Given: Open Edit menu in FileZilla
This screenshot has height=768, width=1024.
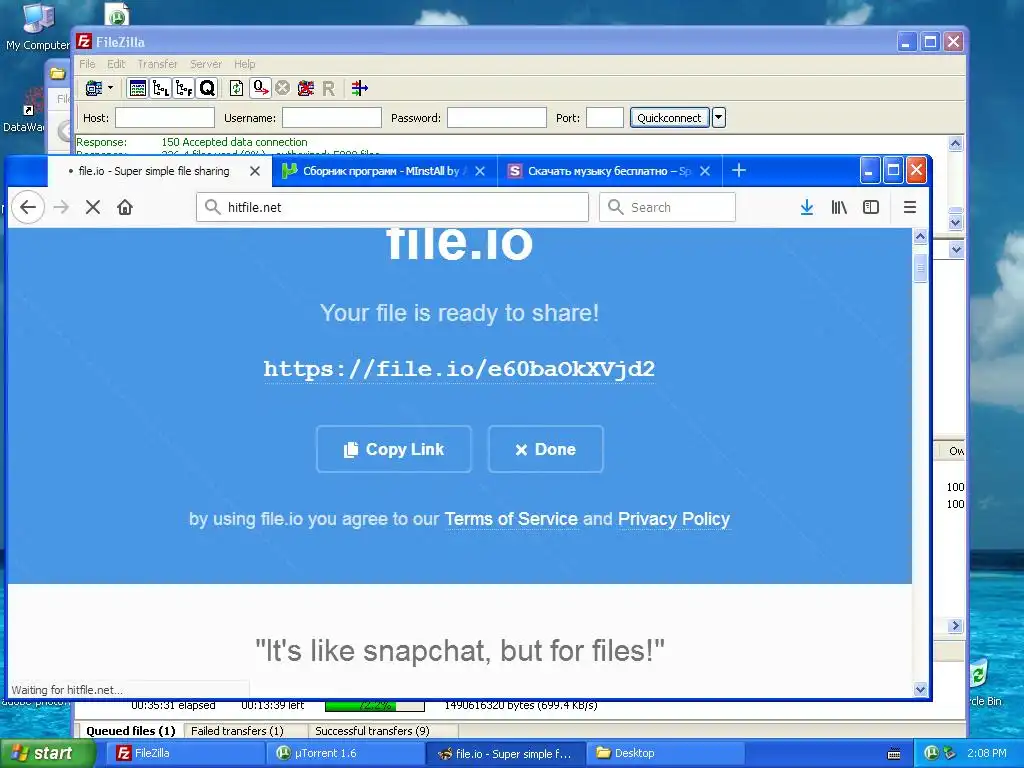Looking at the screenshot, I should 116,64.
